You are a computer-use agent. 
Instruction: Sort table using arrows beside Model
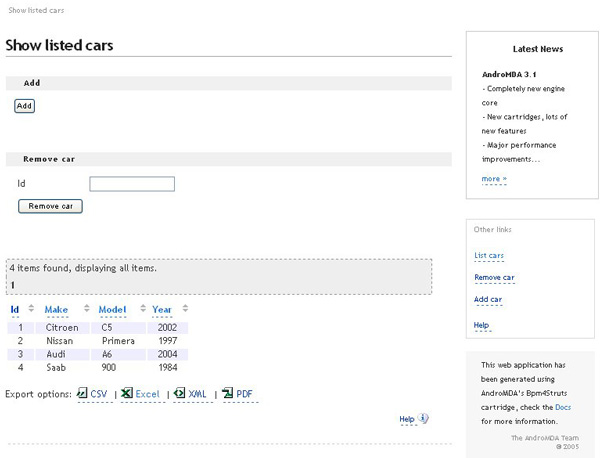(143, 308)
